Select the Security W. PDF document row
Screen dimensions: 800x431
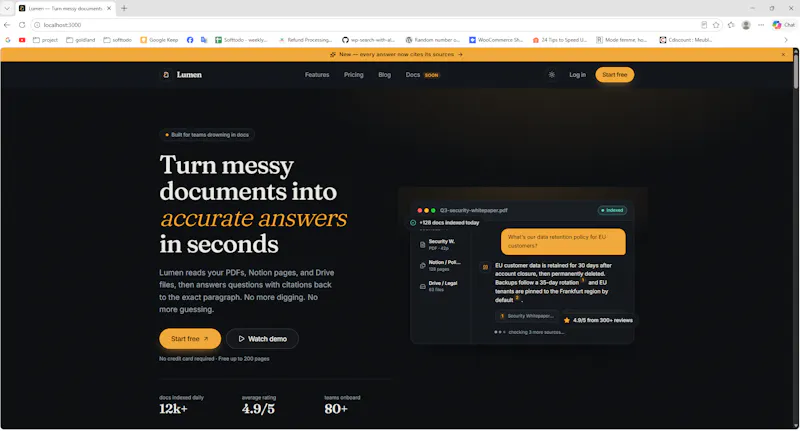click(441, 244)
